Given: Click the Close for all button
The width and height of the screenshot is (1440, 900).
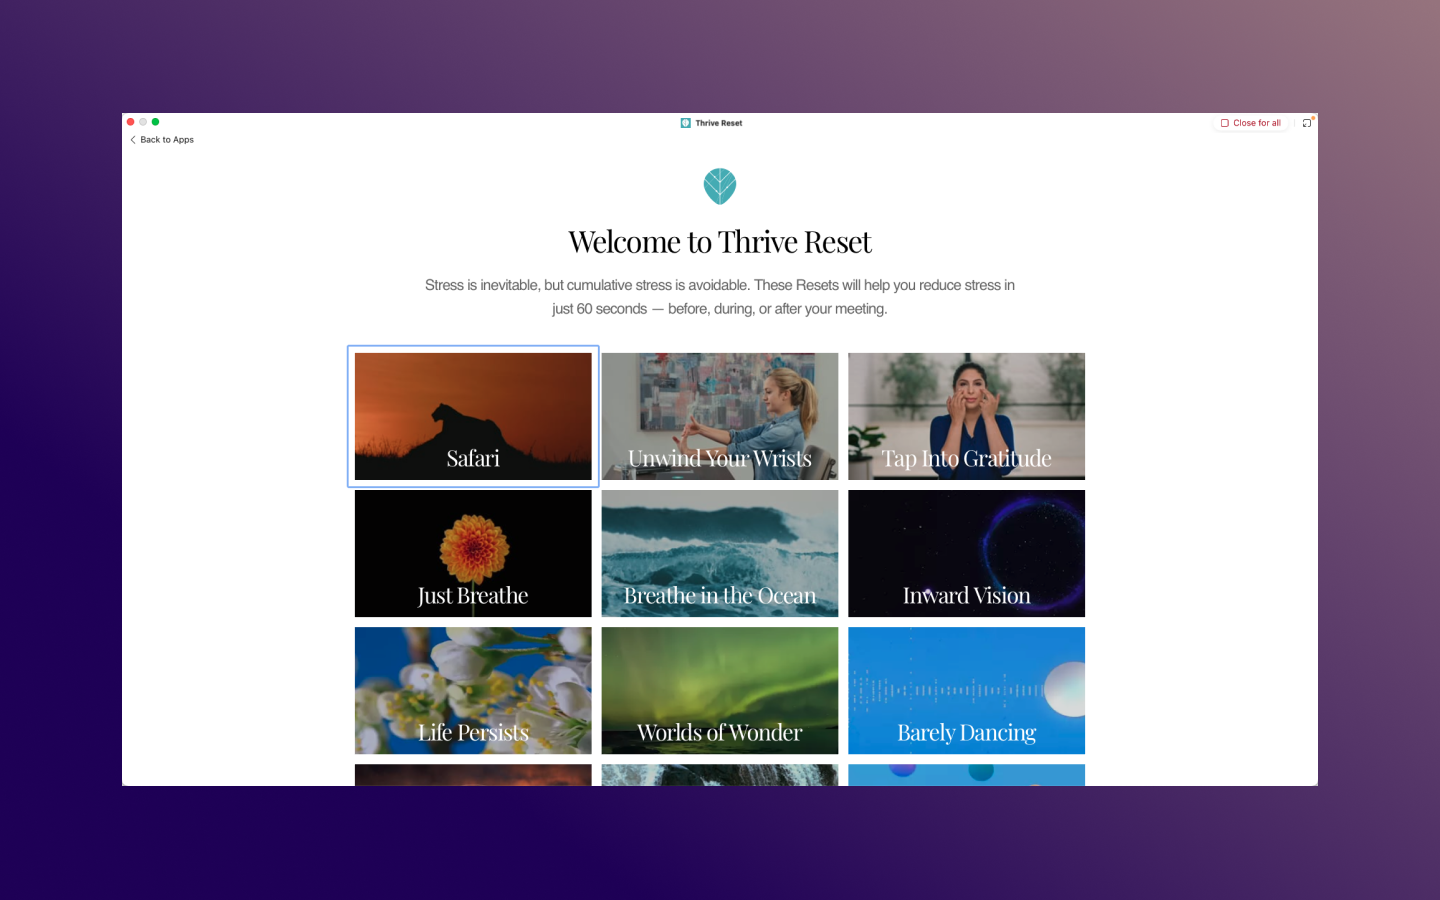Looking at the screenshot, I should pyautogui.click(x=1251, y=123).
